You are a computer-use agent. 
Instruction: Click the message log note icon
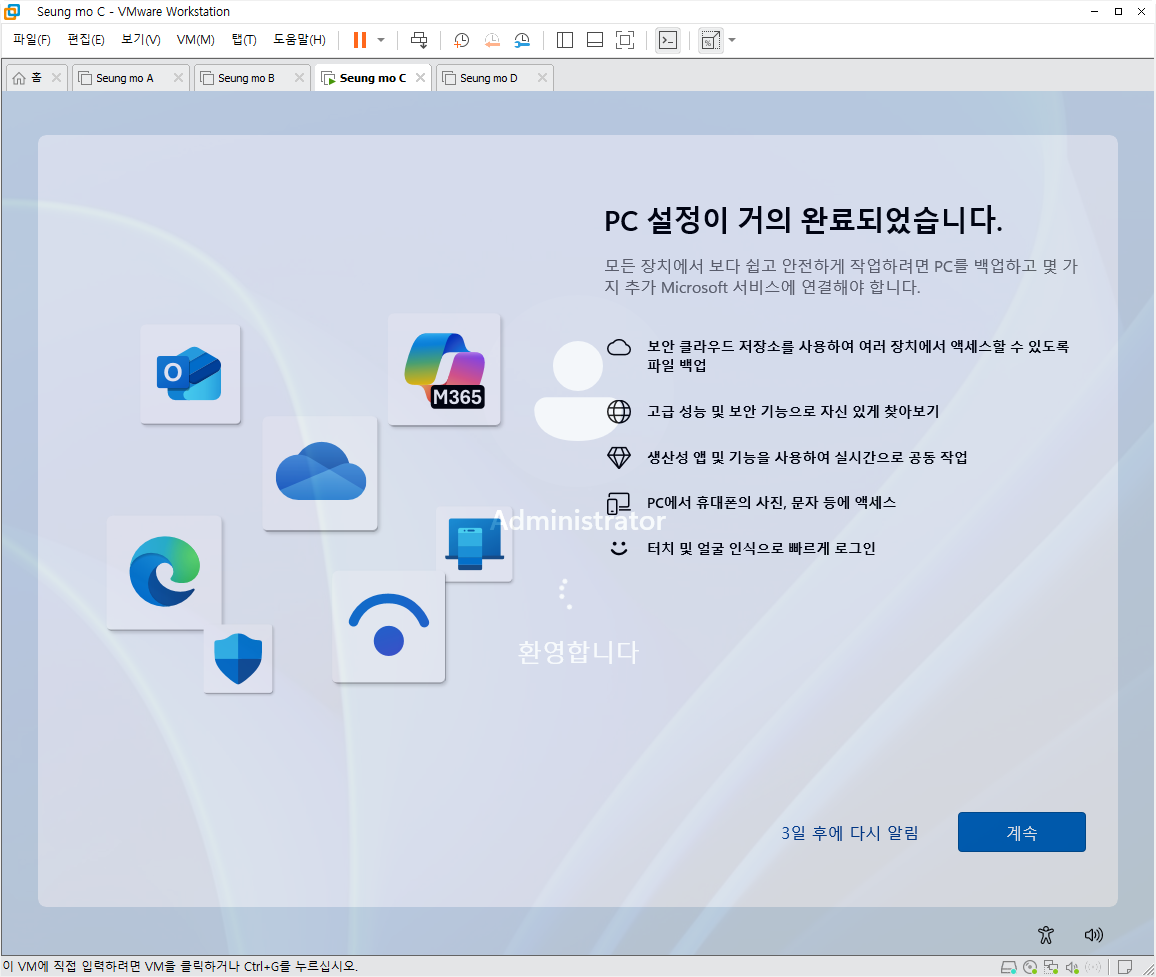coord(1125,967)
